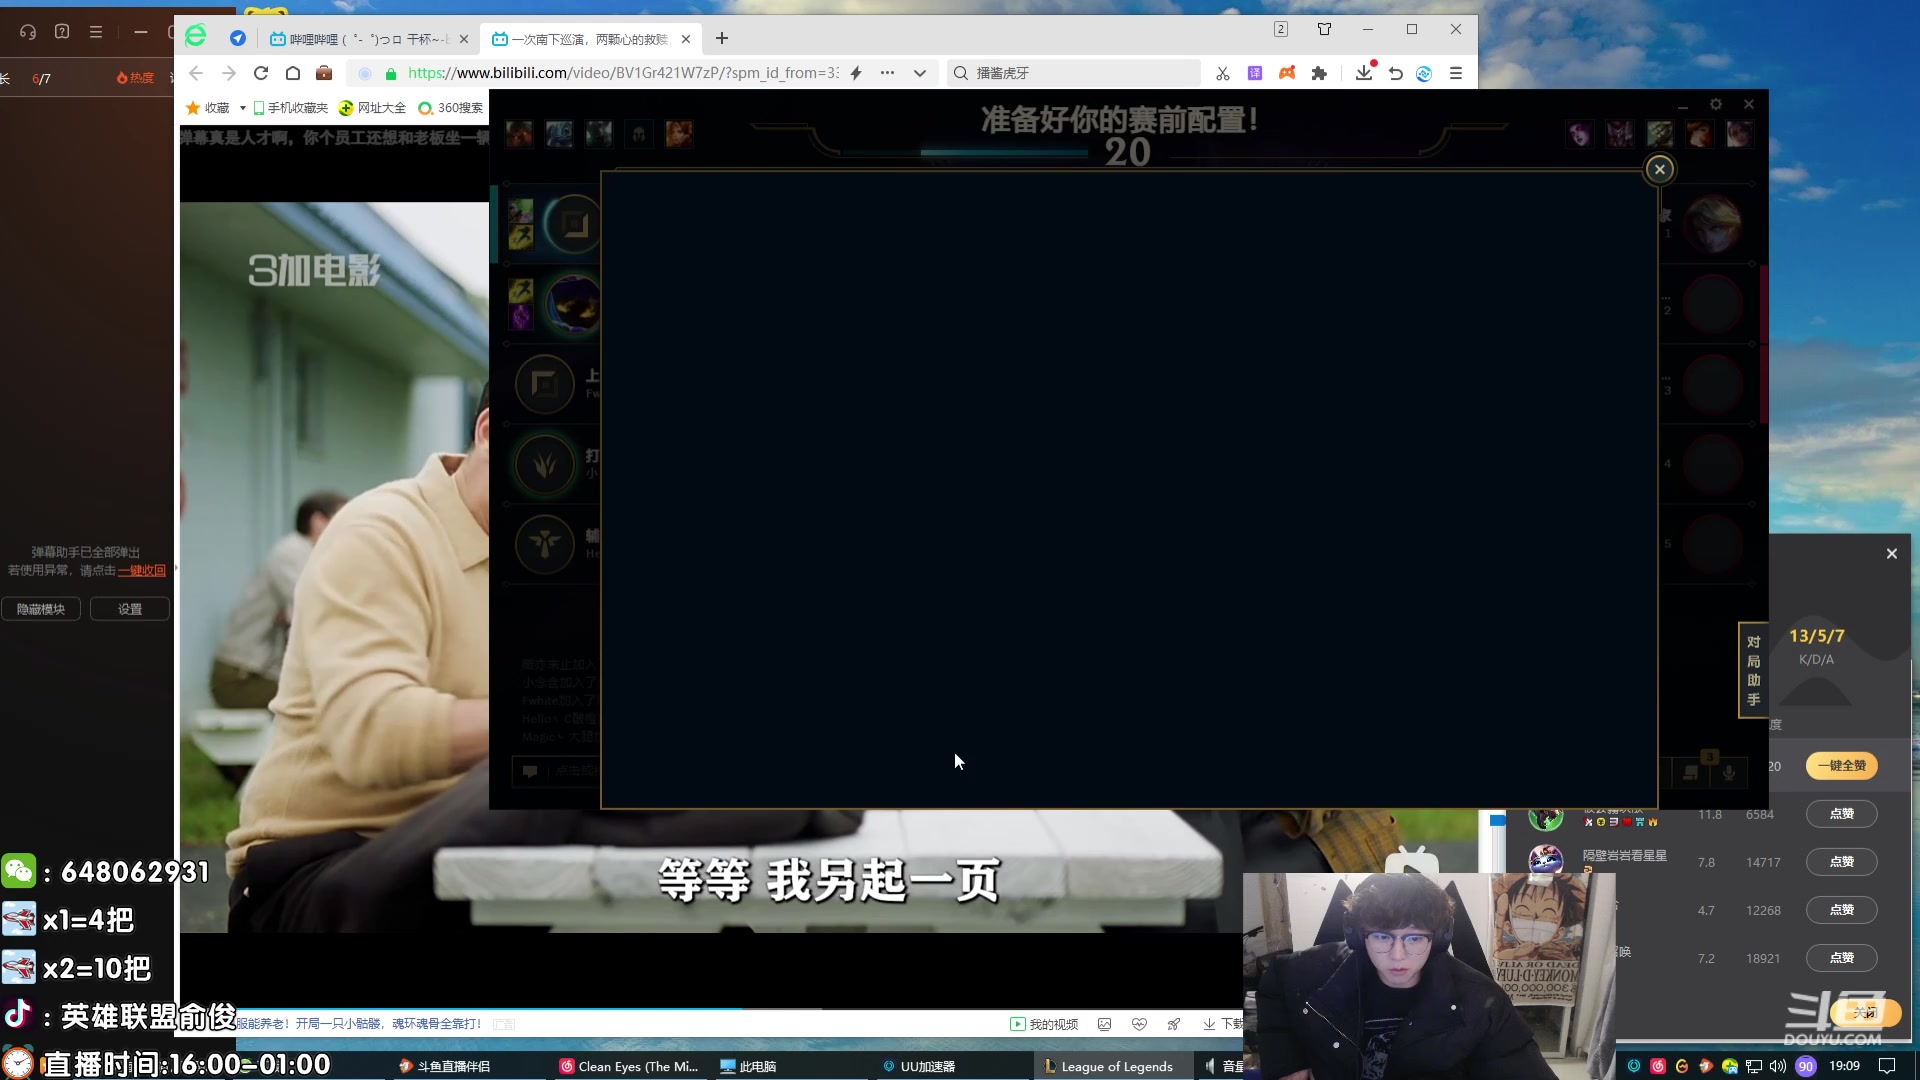The width and height of the screenshot is (1920, 1080).
Task: Close the dark League client popup overlay
Action: tap(1660, 169)
